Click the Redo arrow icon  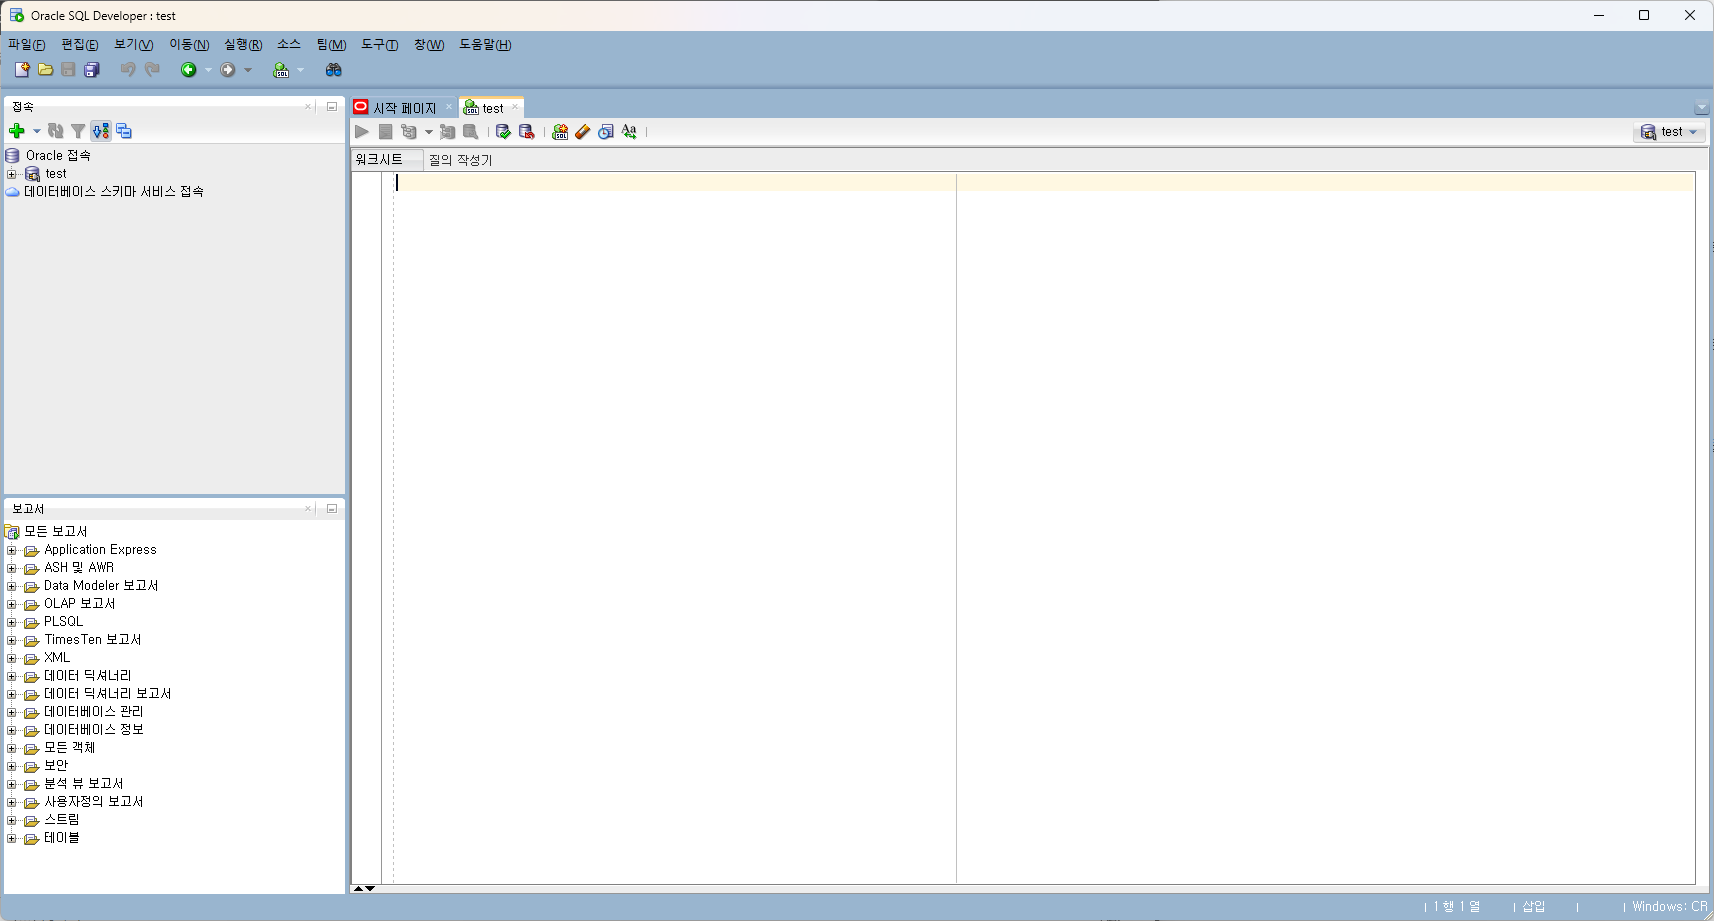tap(152, 70)
